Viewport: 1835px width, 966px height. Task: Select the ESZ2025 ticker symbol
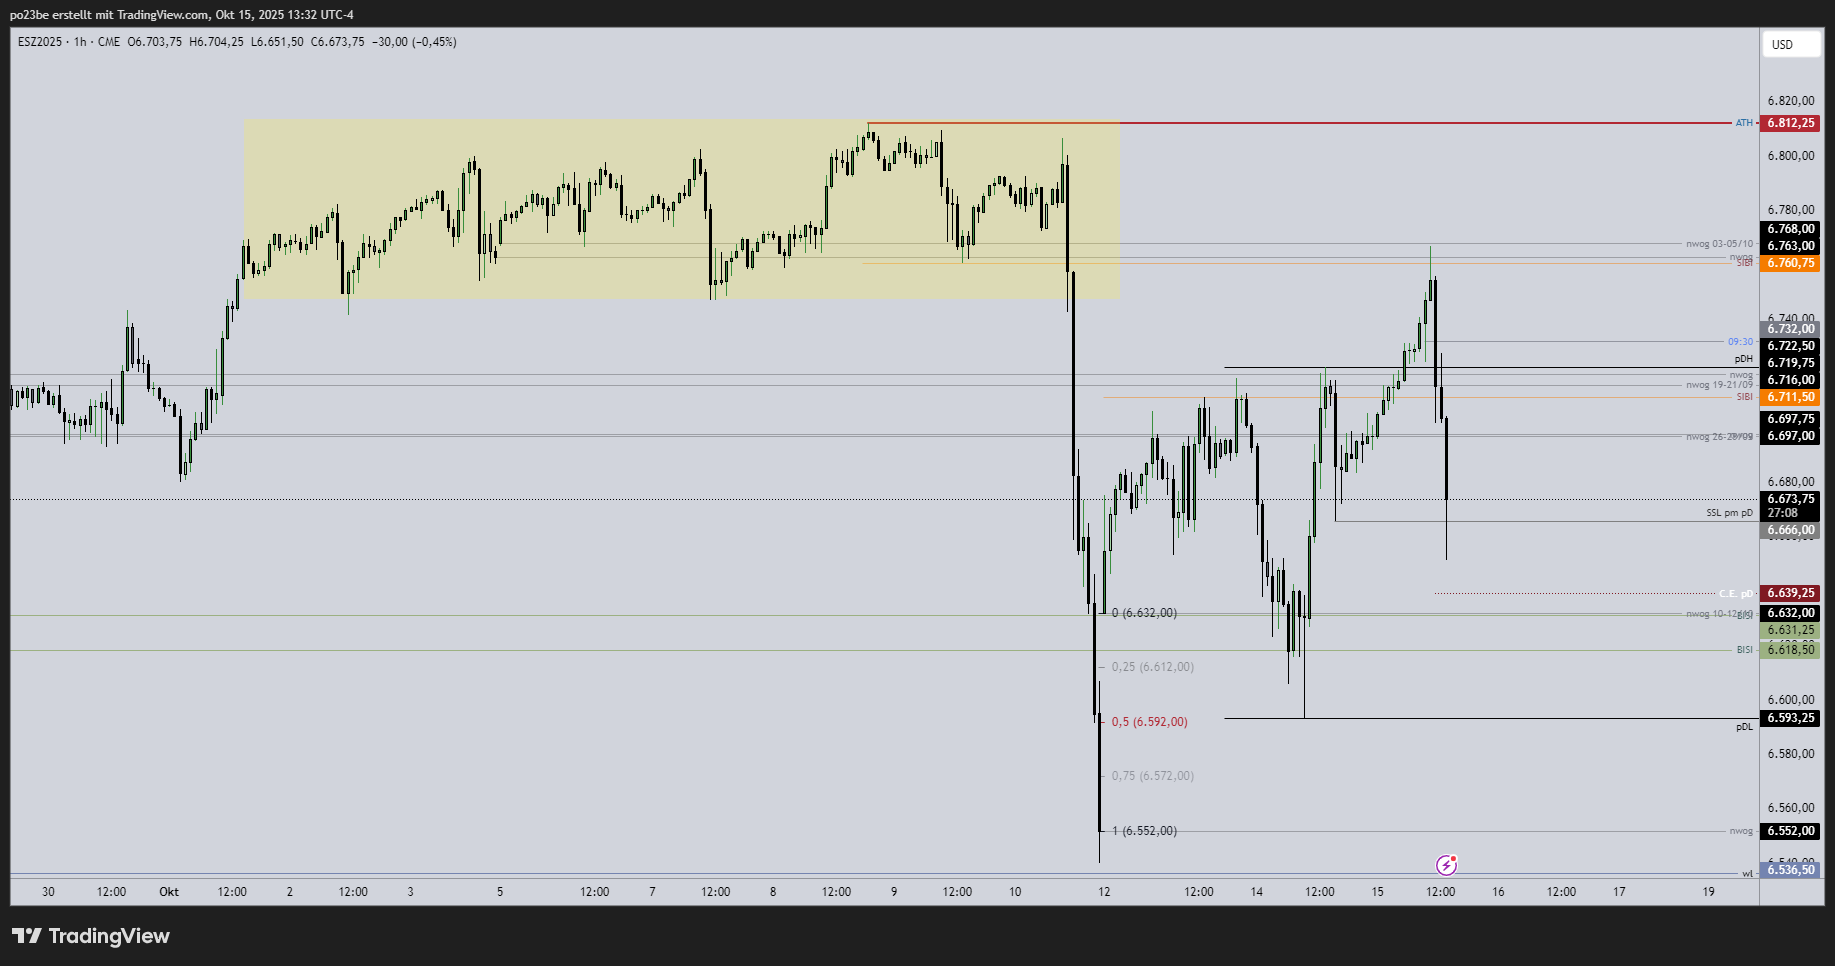(38, 41)
